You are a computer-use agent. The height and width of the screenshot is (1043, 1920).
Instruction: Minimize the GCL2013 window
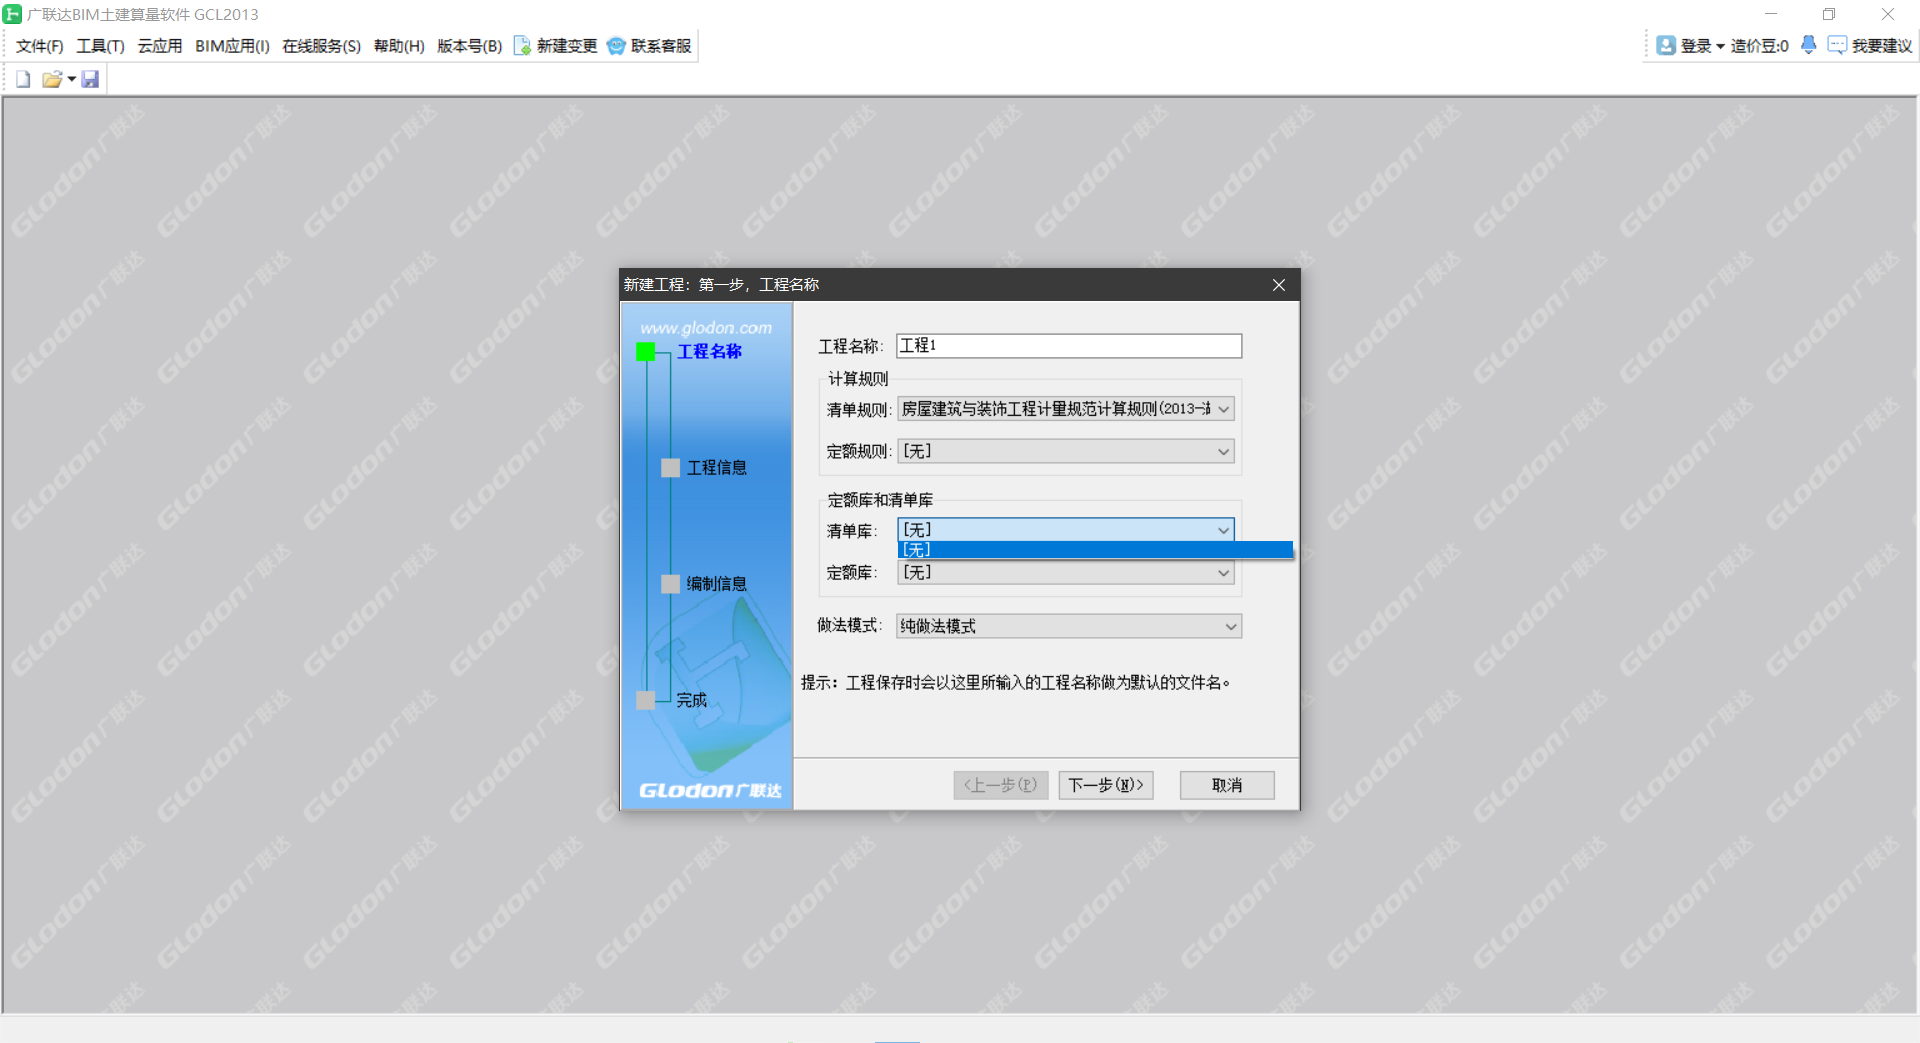[x=1770, y=14]
